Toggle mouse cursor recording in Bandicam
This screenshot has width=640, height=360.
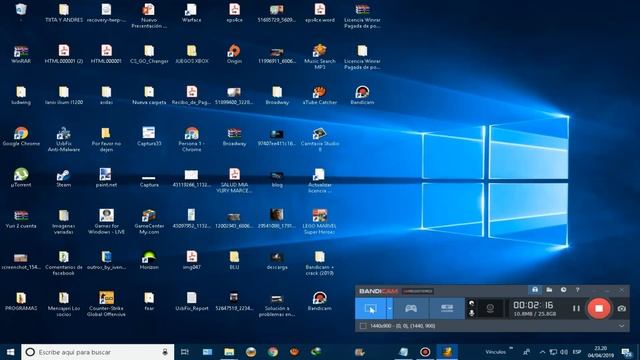tap(471, 303)
